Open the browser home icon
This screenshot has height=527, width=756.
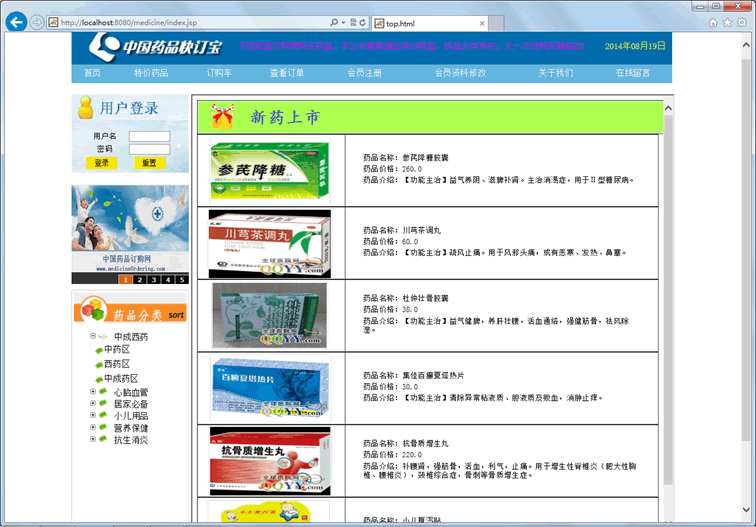pos(713,23)
